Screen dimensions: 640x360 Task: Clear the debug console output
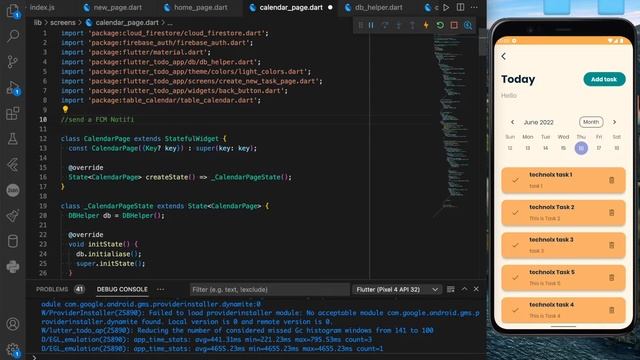451,289
